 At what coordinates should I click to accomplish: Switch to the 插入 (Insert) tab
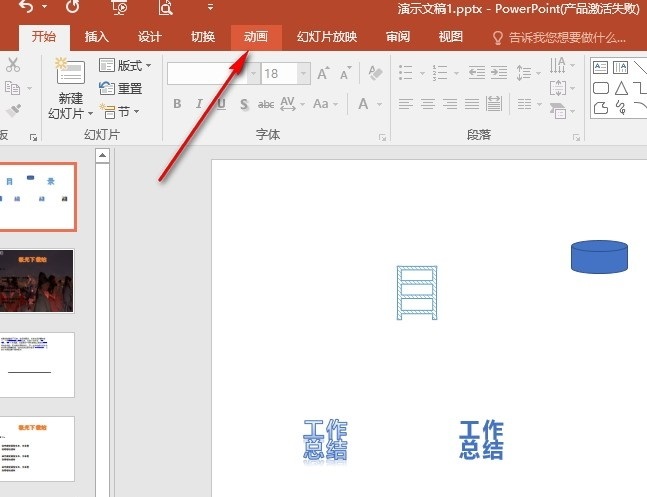click(97, 37)
